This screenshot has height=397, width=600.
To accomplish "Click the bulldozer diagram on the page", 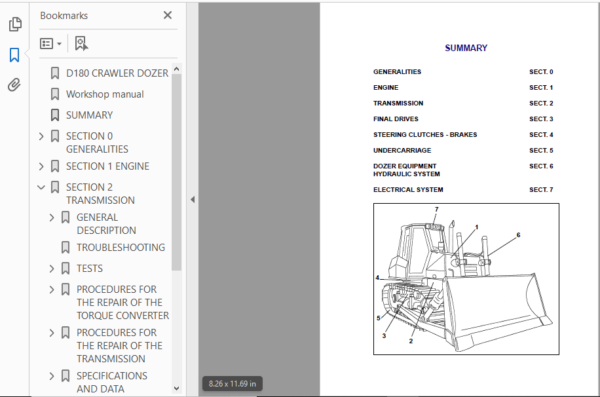I will (x=466, y=279).
